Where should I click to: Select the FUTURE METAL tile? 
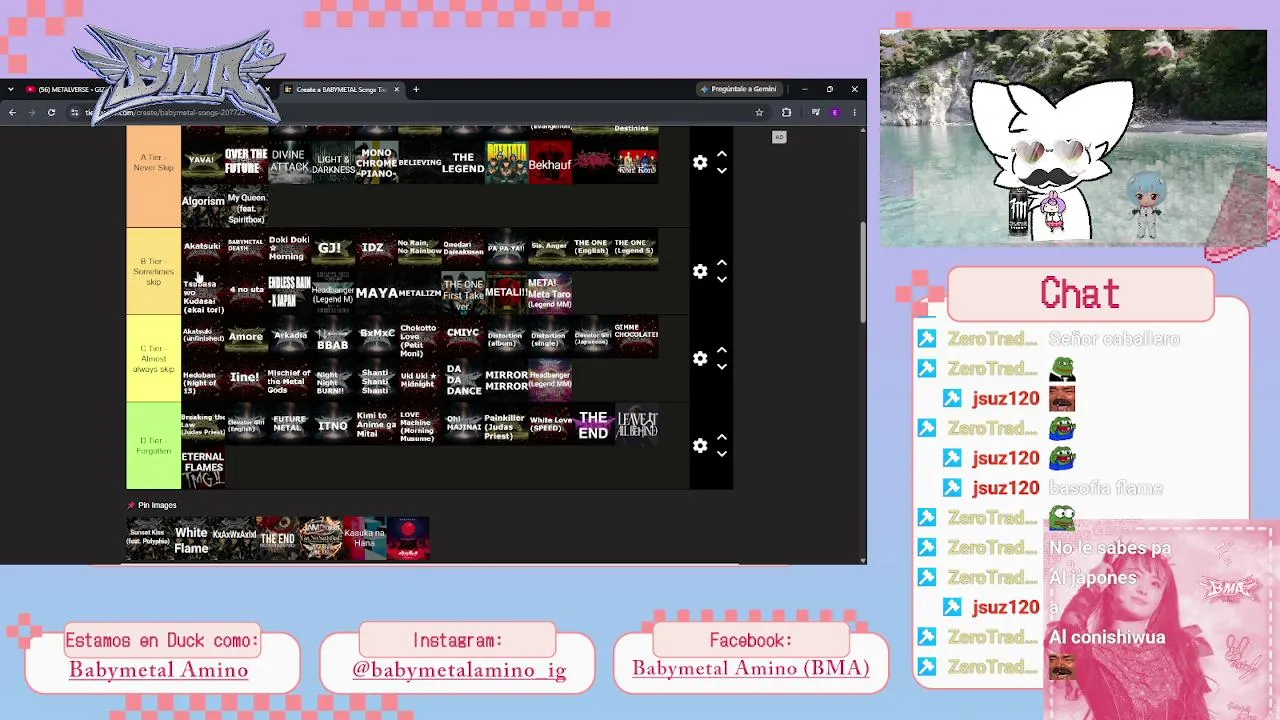(x=289, y=424)
